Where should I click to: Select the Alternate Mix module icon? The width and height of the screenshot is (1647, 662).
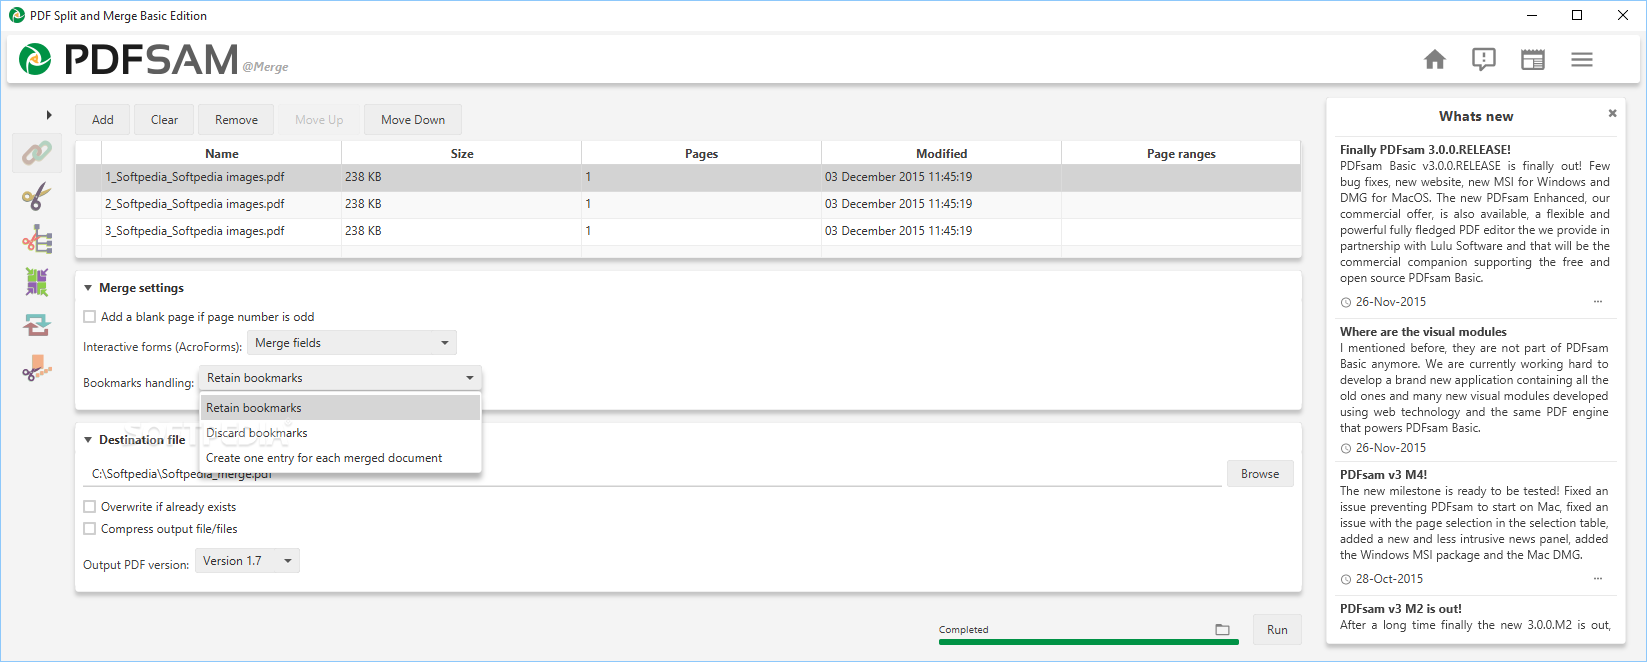point(37,282)
